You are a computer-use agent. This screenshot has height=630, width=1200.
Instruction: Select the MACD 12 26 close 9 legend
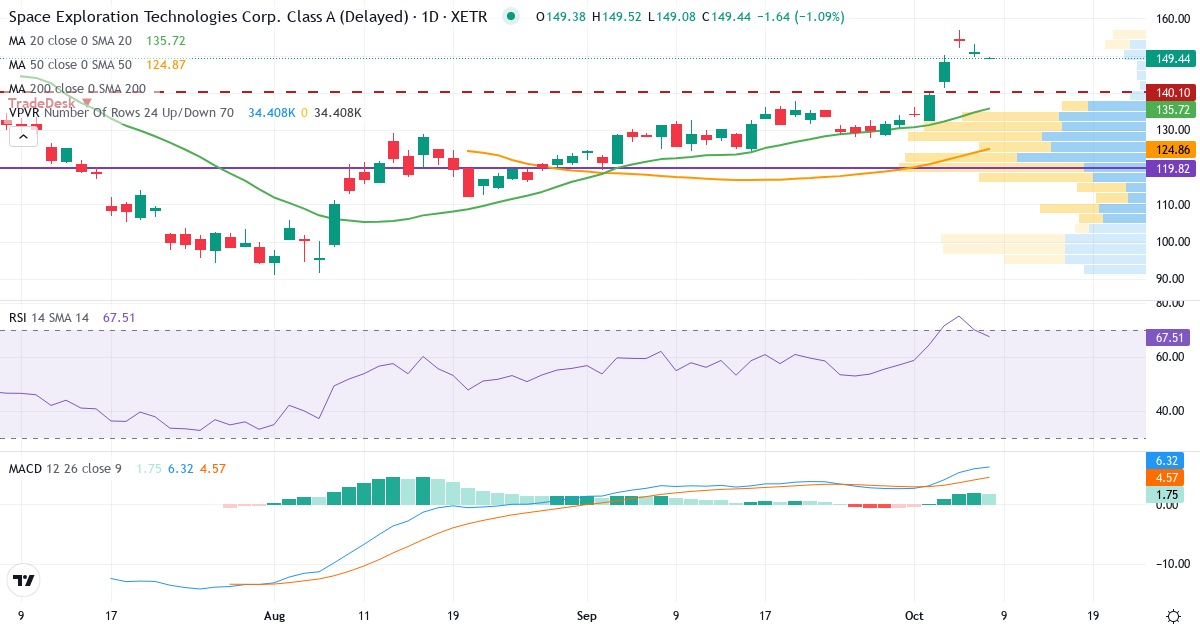pyautogui.click(x=65, y=468)
